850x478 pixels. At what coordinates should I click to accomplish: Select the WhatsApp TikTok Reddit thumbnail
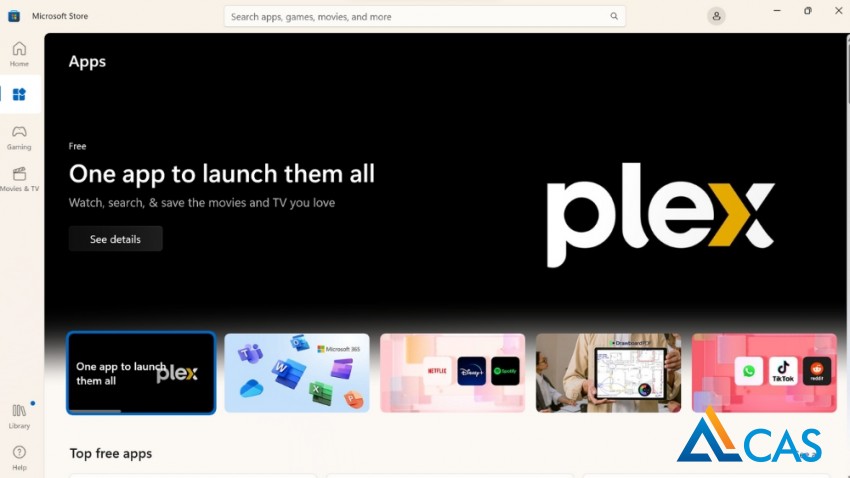pyautogui.click(x=764, y=373)
